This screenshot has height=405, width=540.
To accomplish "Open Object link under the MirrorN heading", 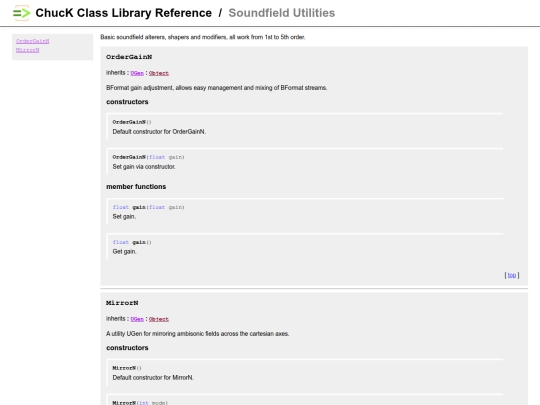I will click(x=159, y=319).
